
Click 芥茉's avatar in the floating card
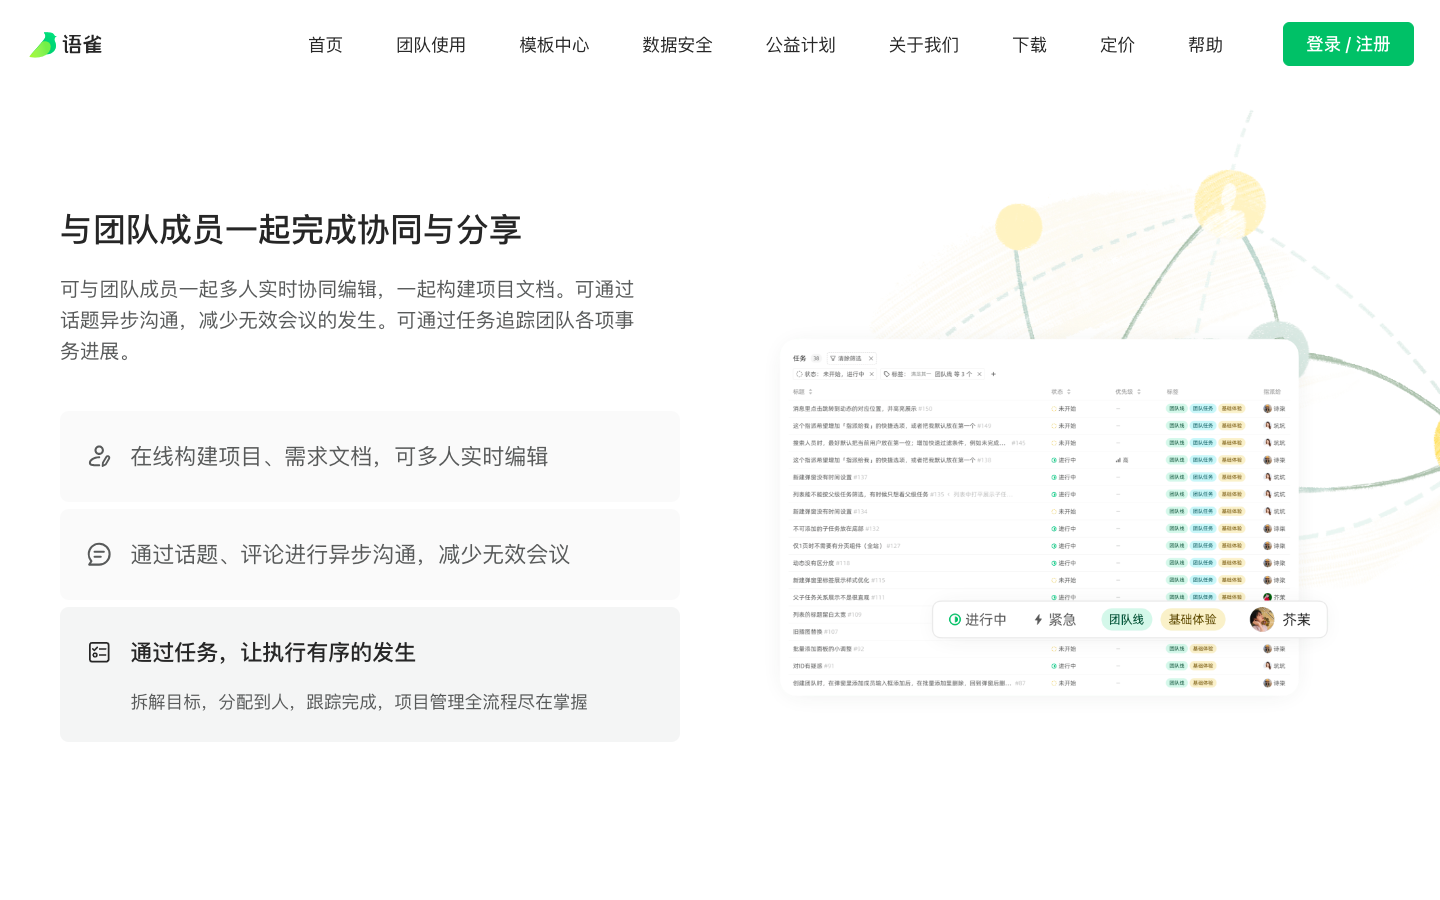coord(1262,620)
